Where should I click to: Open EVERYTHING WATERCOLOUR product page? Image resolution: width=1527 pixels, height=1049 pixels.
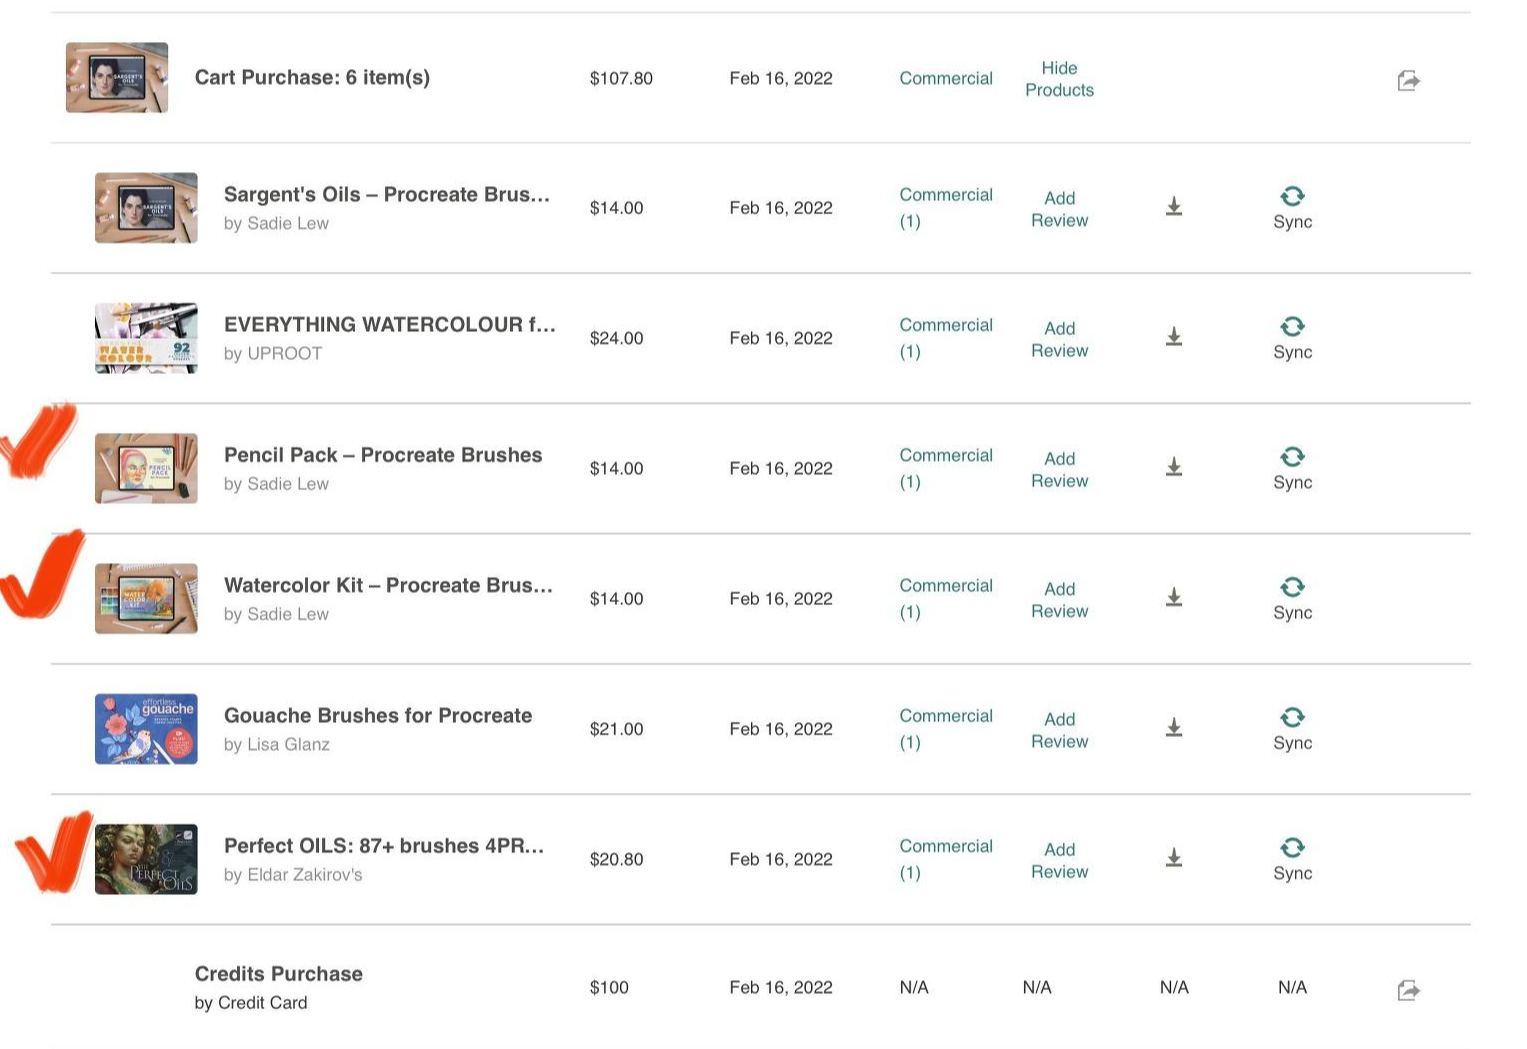(389, 325)
